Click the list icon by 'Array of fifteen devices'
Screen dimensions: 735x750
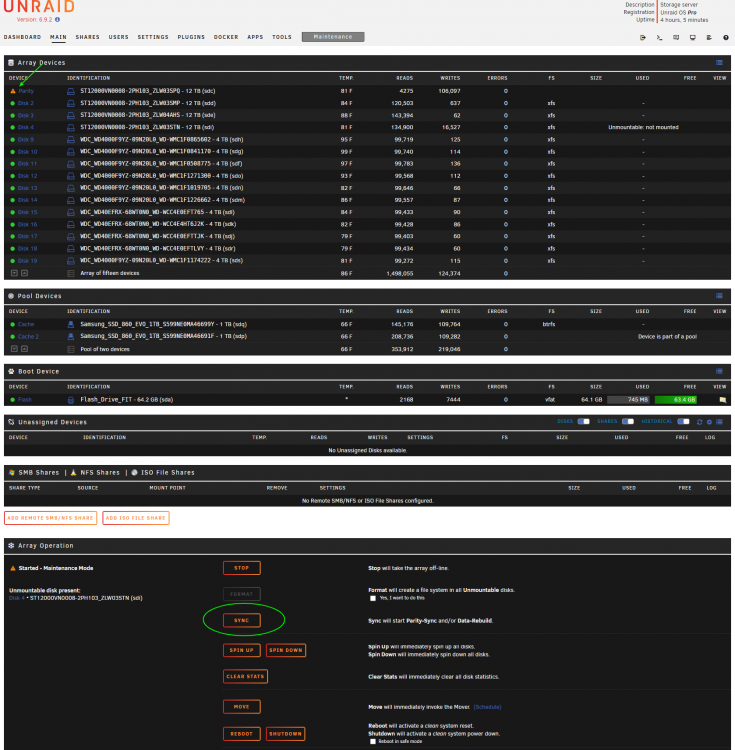point(71,274)
